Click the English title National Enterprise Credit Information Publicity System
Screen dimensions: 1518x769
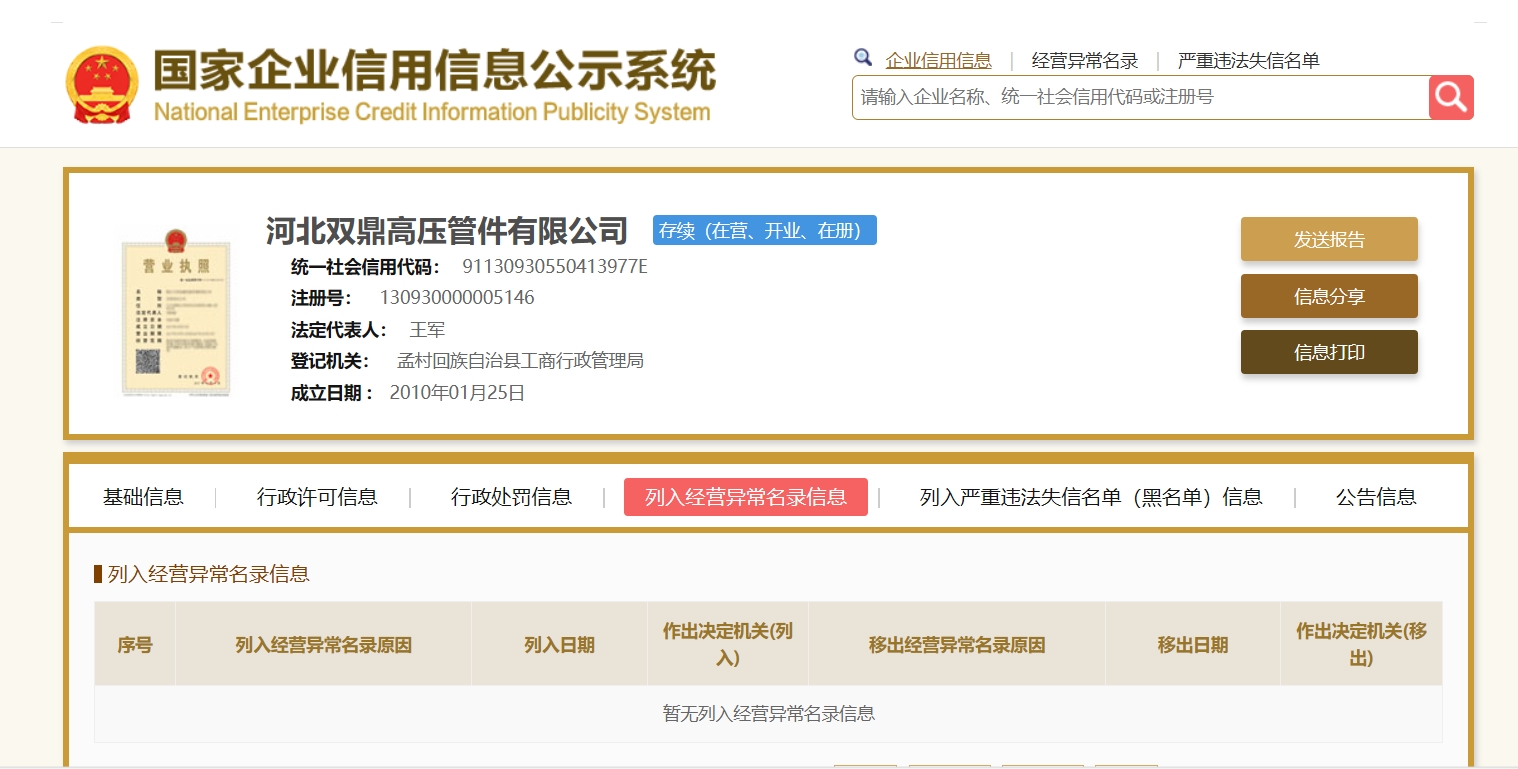[432, 111]
